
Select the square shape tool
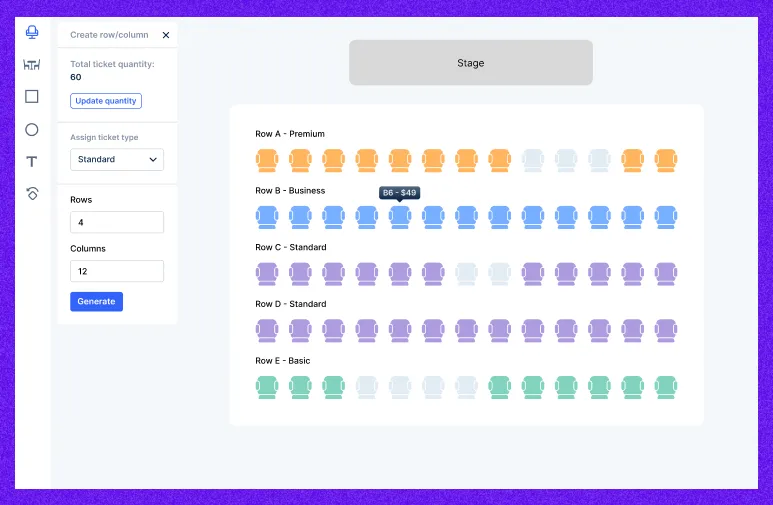click(32, 97)
